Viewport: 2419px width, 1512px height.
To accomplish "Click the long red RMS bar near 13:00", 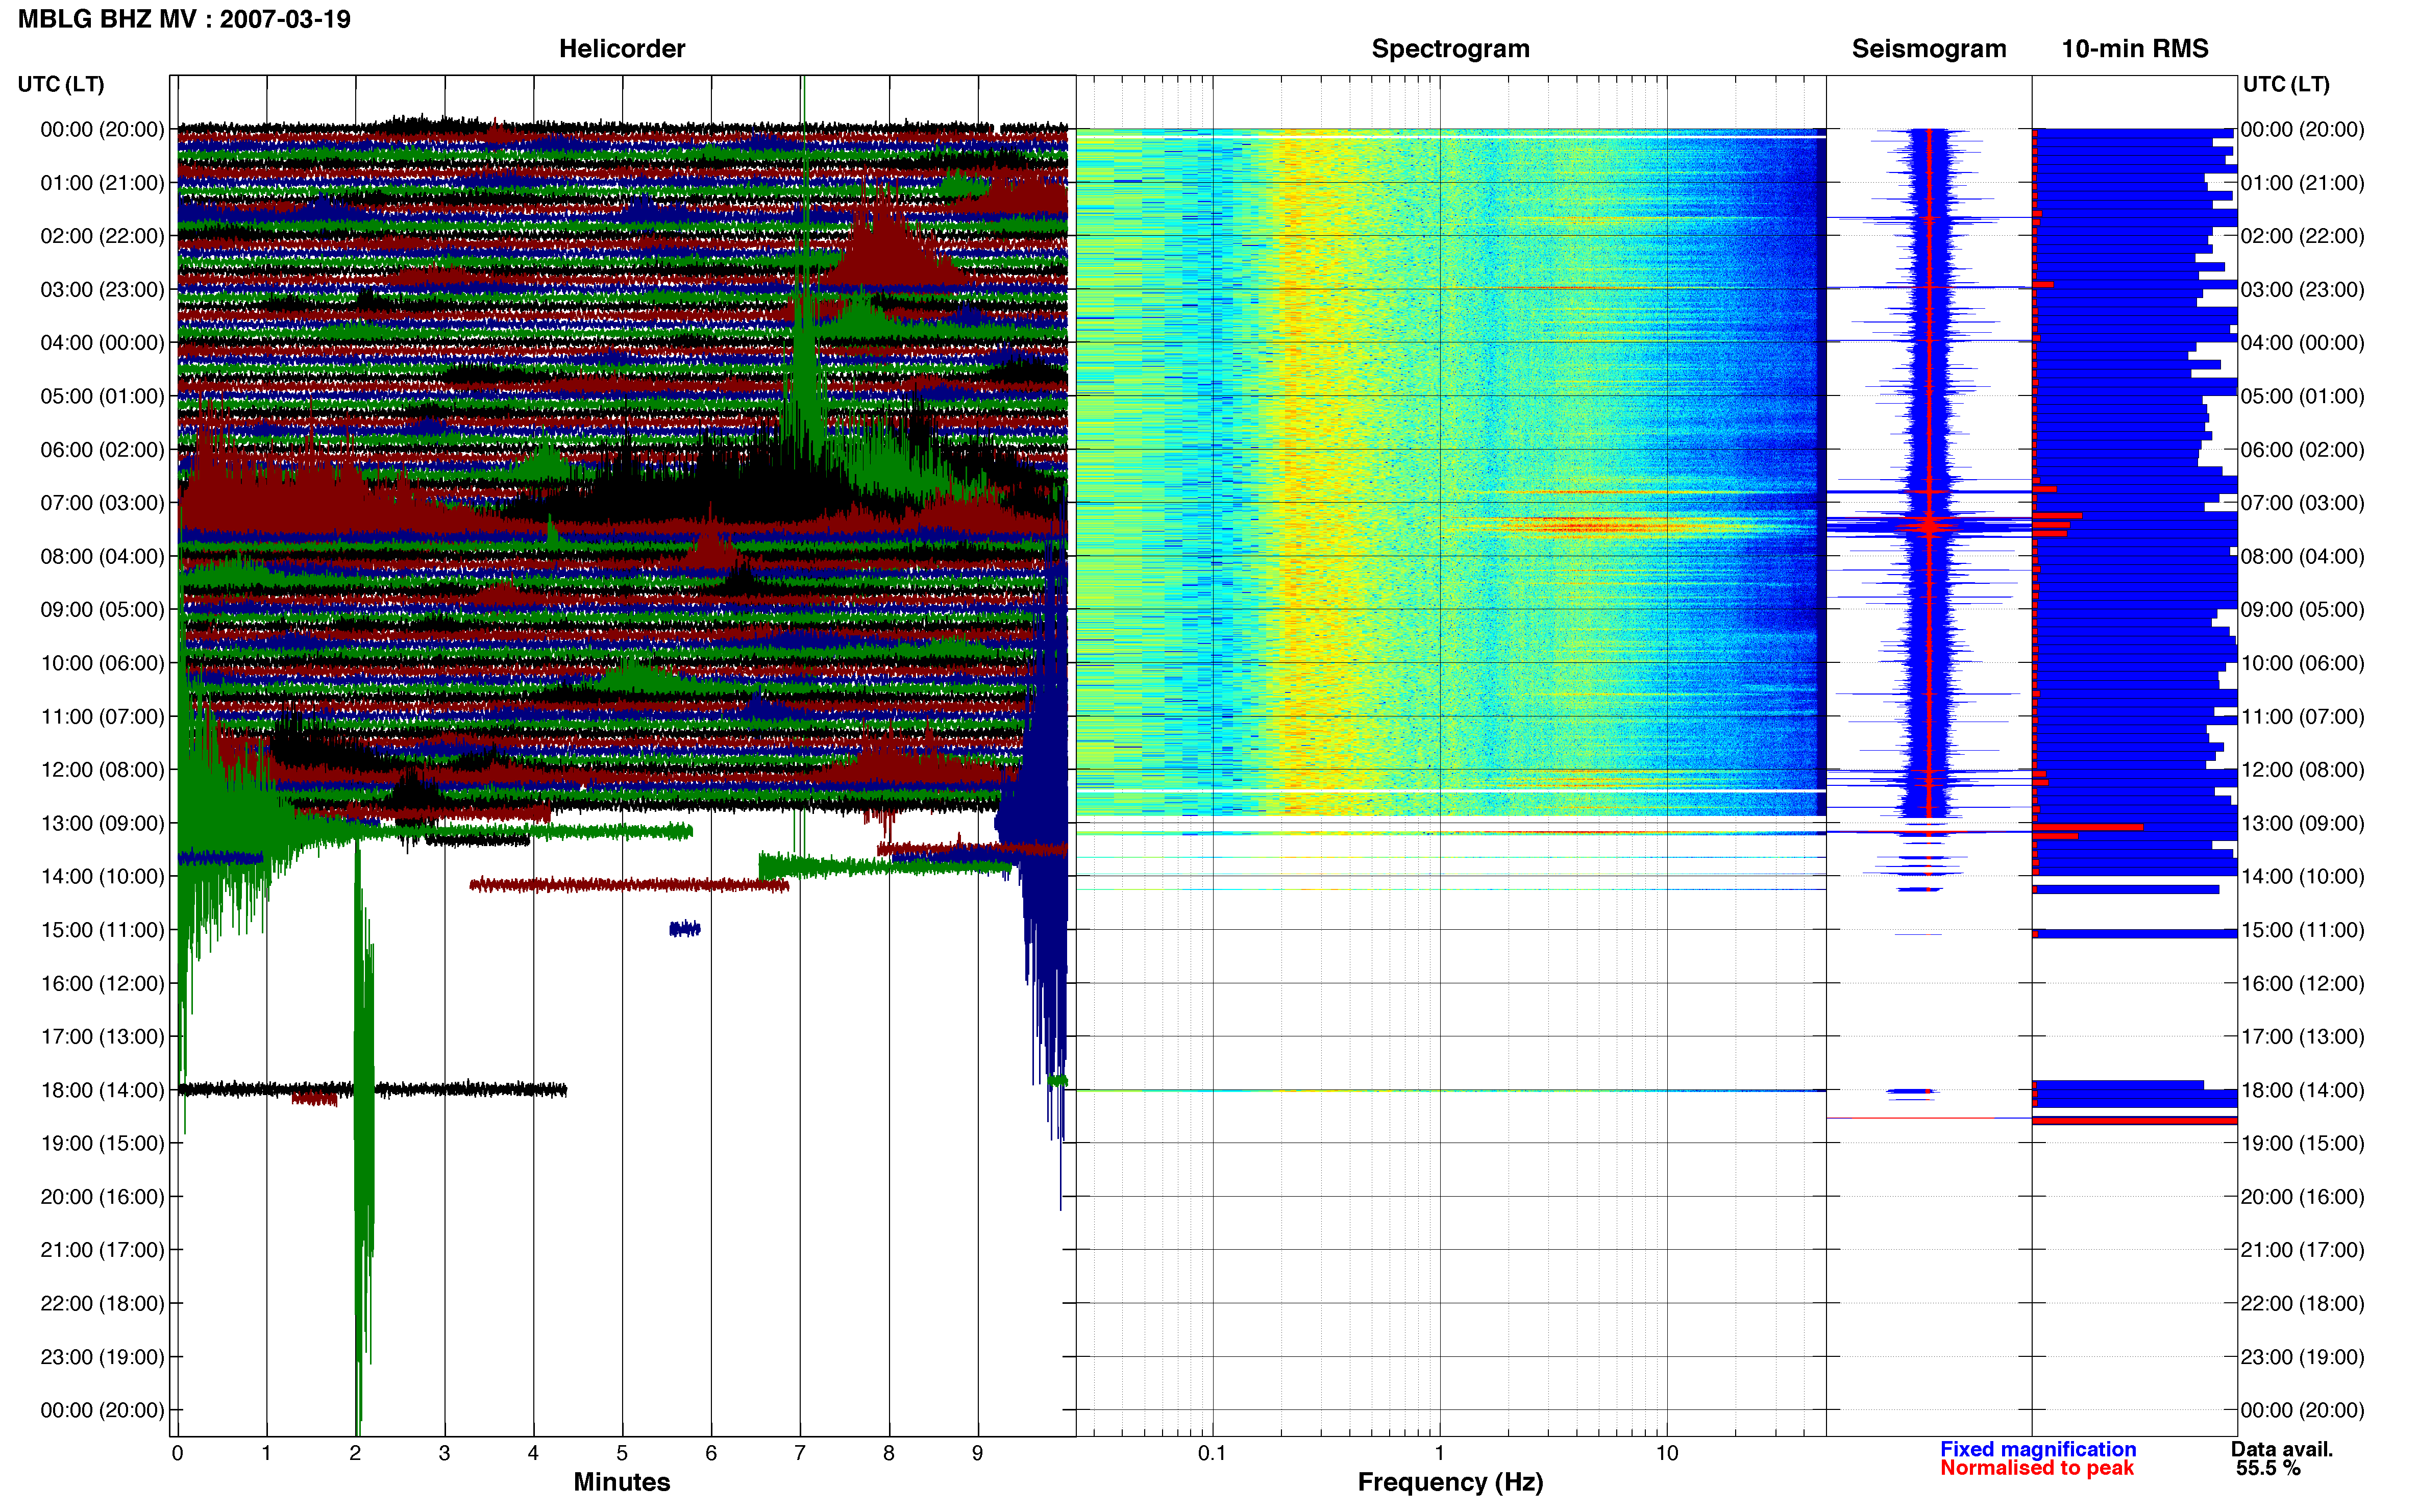I will 2088,827.
